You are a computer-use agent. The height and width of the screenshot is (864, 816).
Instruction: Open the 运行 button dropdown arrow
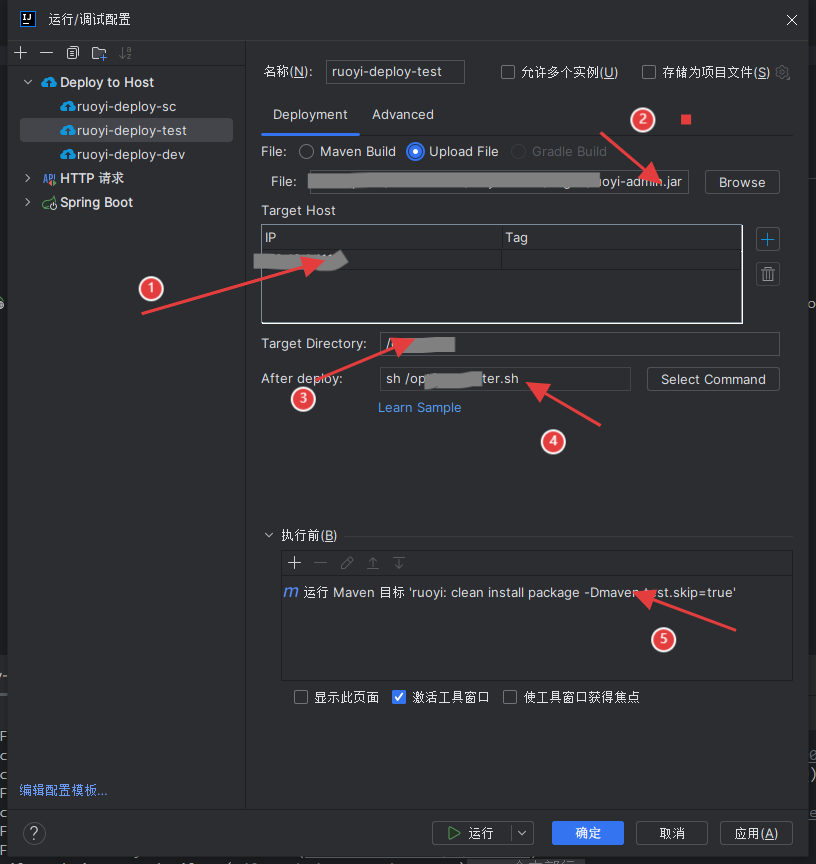[x=522, y=833]
